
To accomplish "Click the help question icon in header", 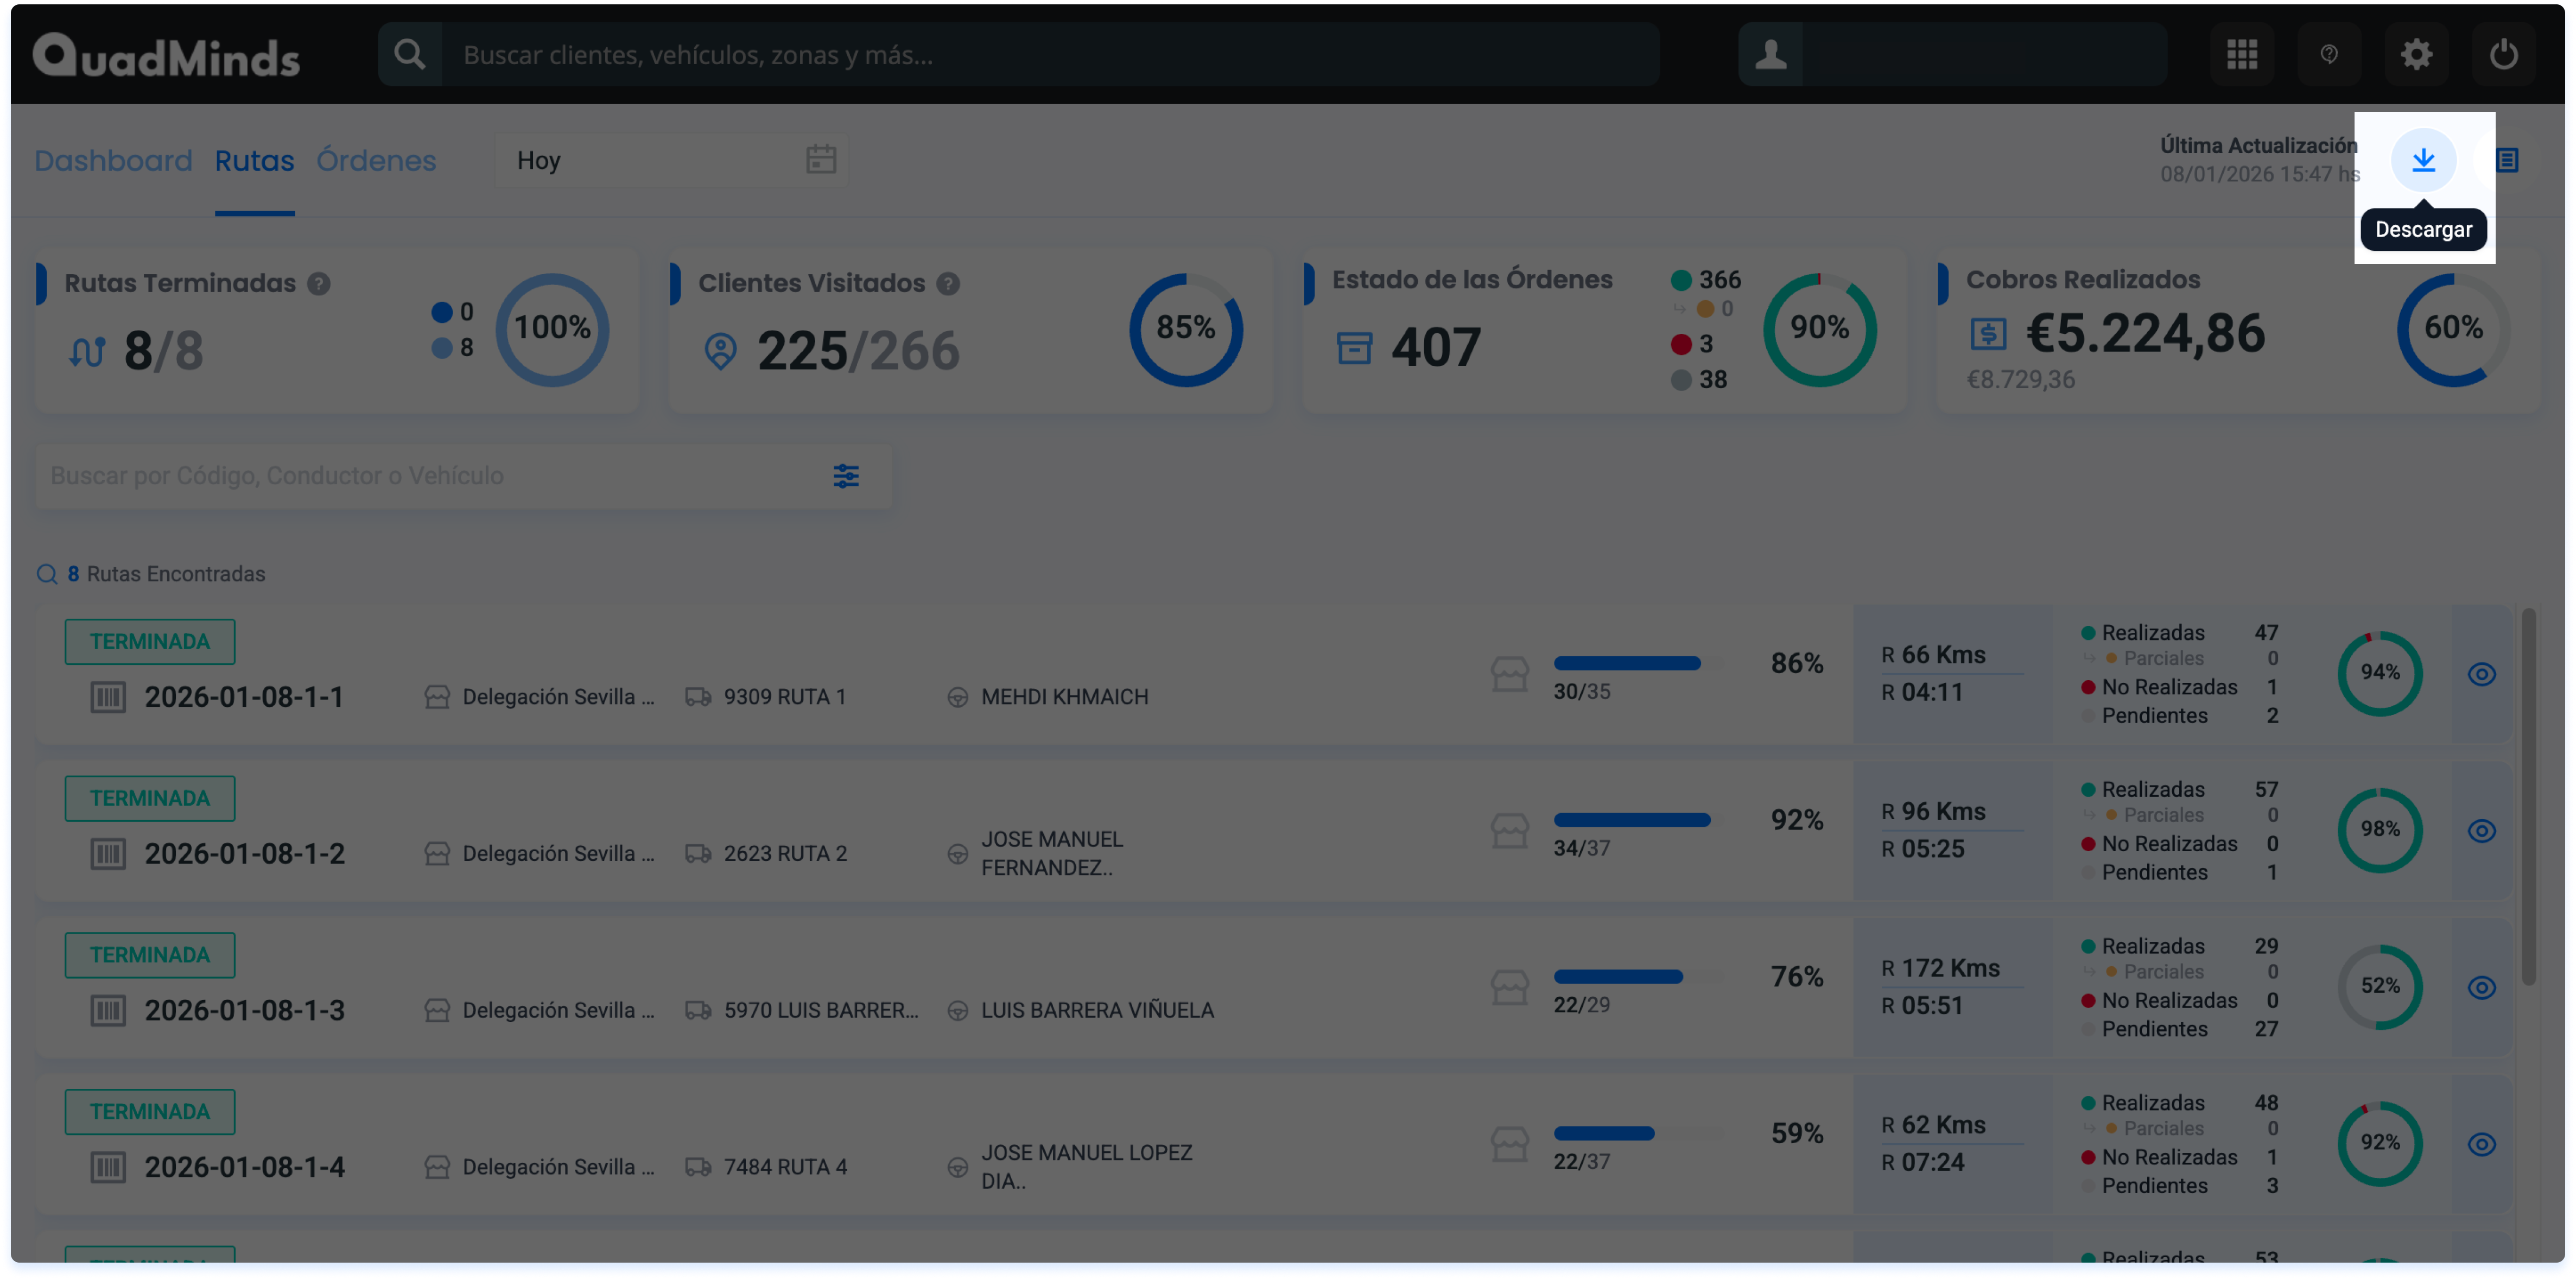I will point(2329,54).
